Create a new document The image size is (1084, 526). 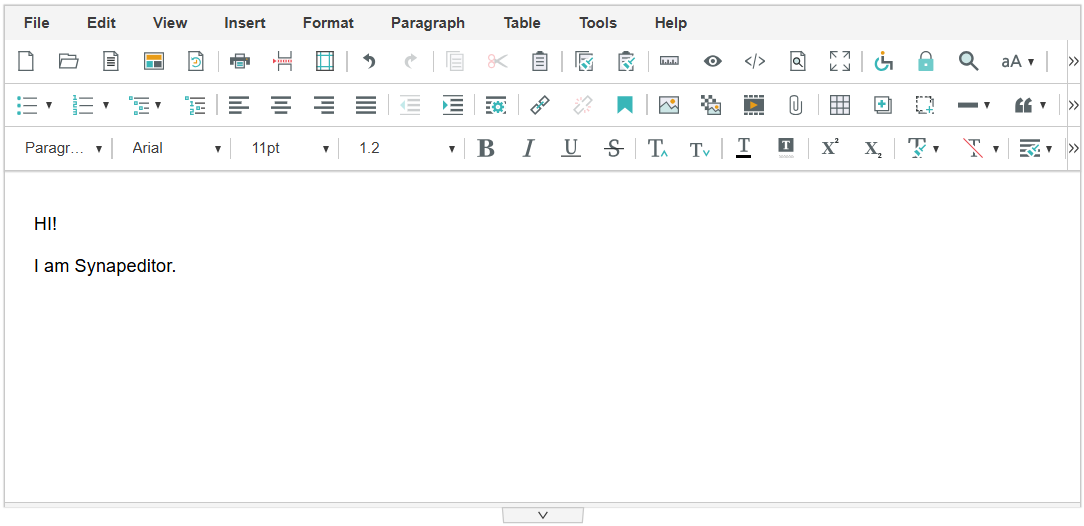pyautogui.click(x=26, y=62)
